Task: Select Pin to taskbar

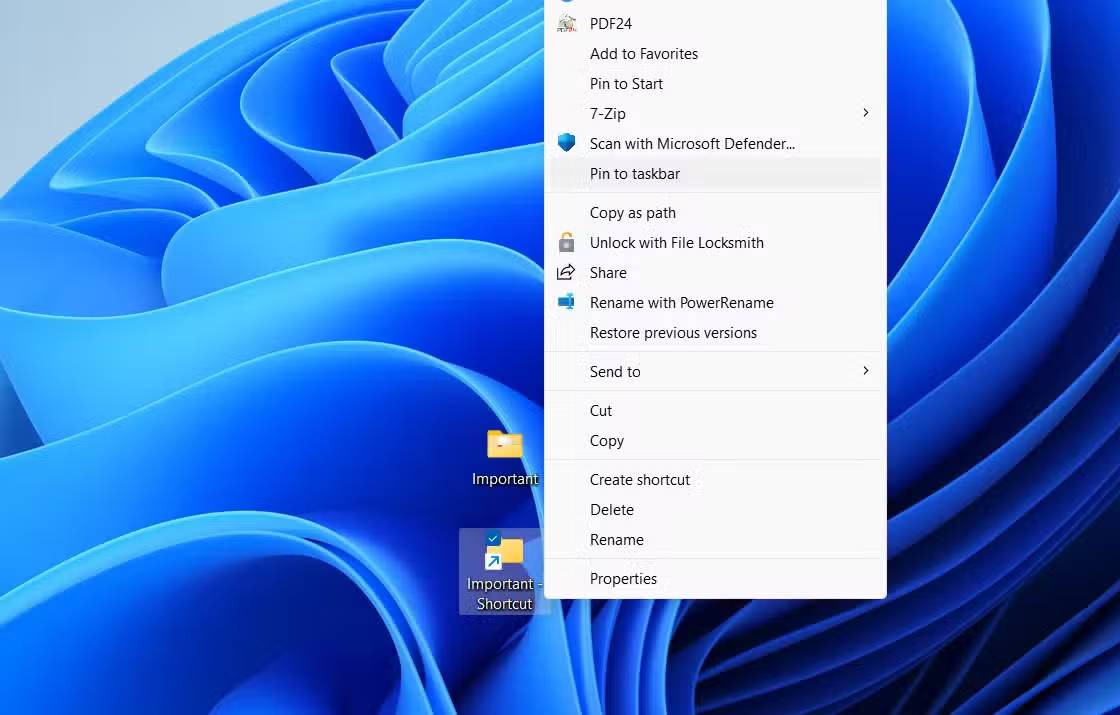Action: pyautogui.click(x=634, y=173)
